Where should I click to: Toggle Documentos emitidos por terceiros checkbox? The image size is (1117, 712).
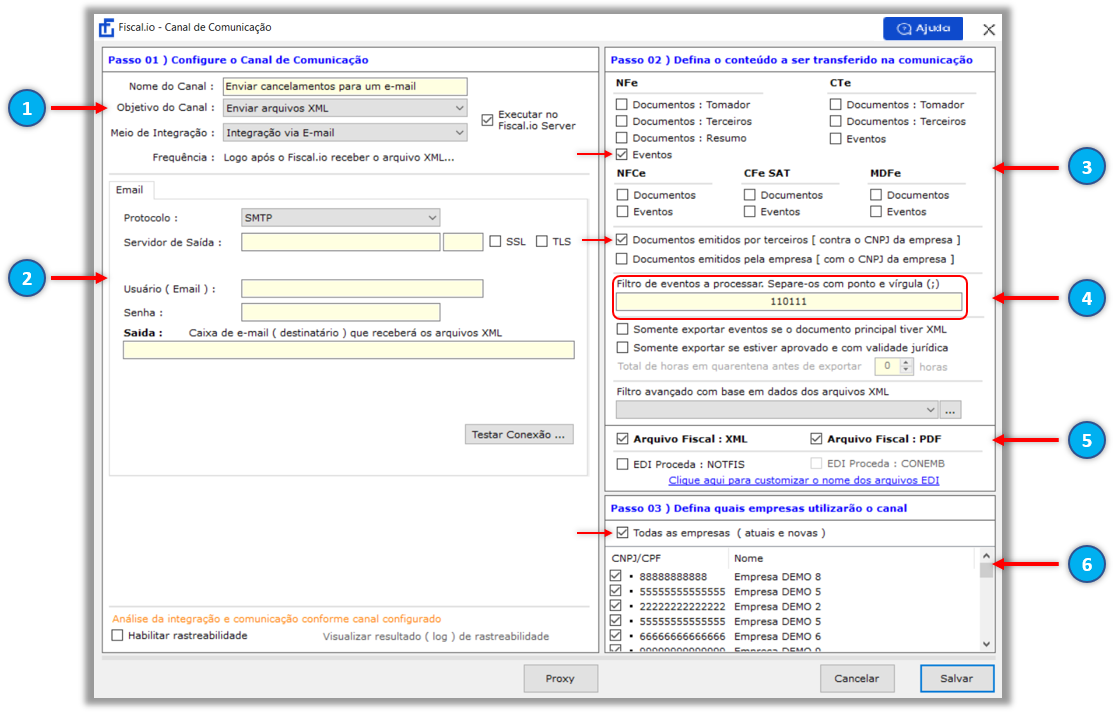(622, 239)
